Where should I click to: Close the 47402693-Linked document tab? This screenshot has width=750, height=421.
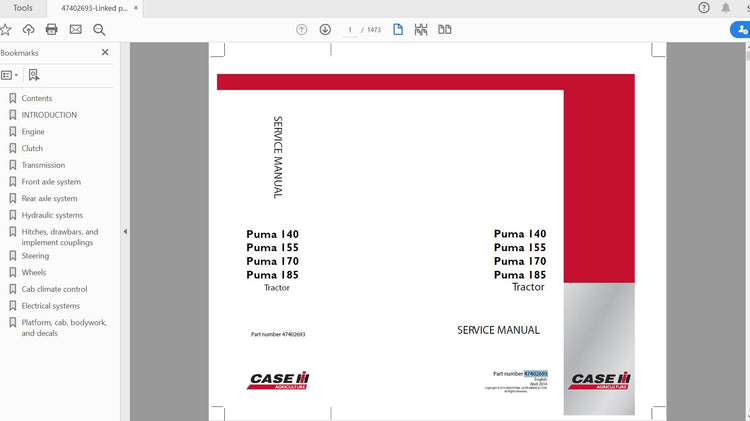coord(136,8)
